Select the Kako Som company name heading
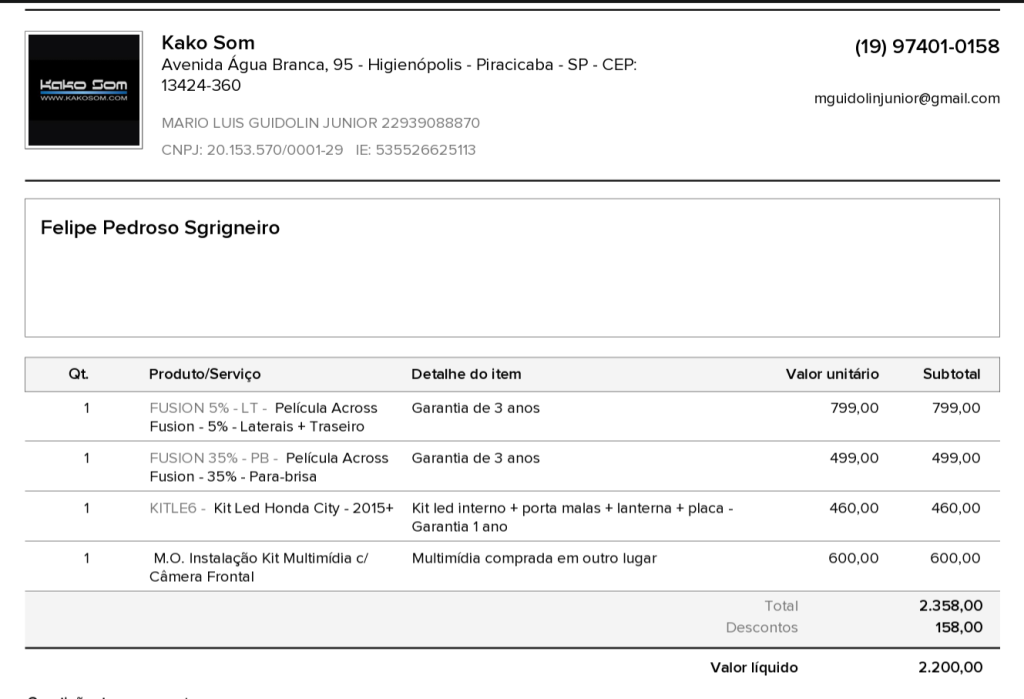Screen dimensions: 1024x699 [x=208, y=42]
